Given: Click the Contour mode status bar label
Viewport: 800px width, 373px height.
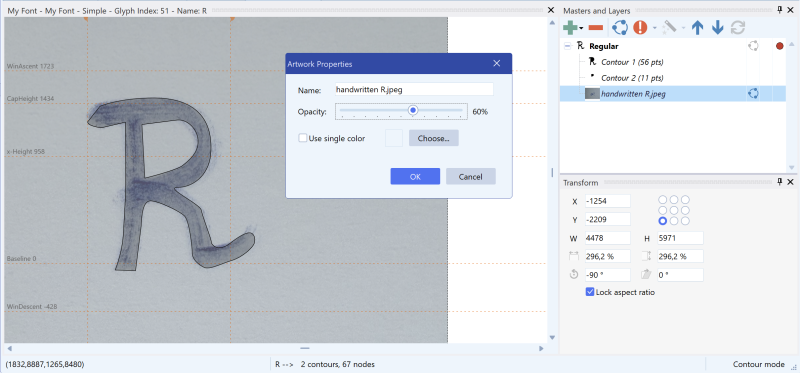Looking at the screenshot, I should (x=759, y=364).
